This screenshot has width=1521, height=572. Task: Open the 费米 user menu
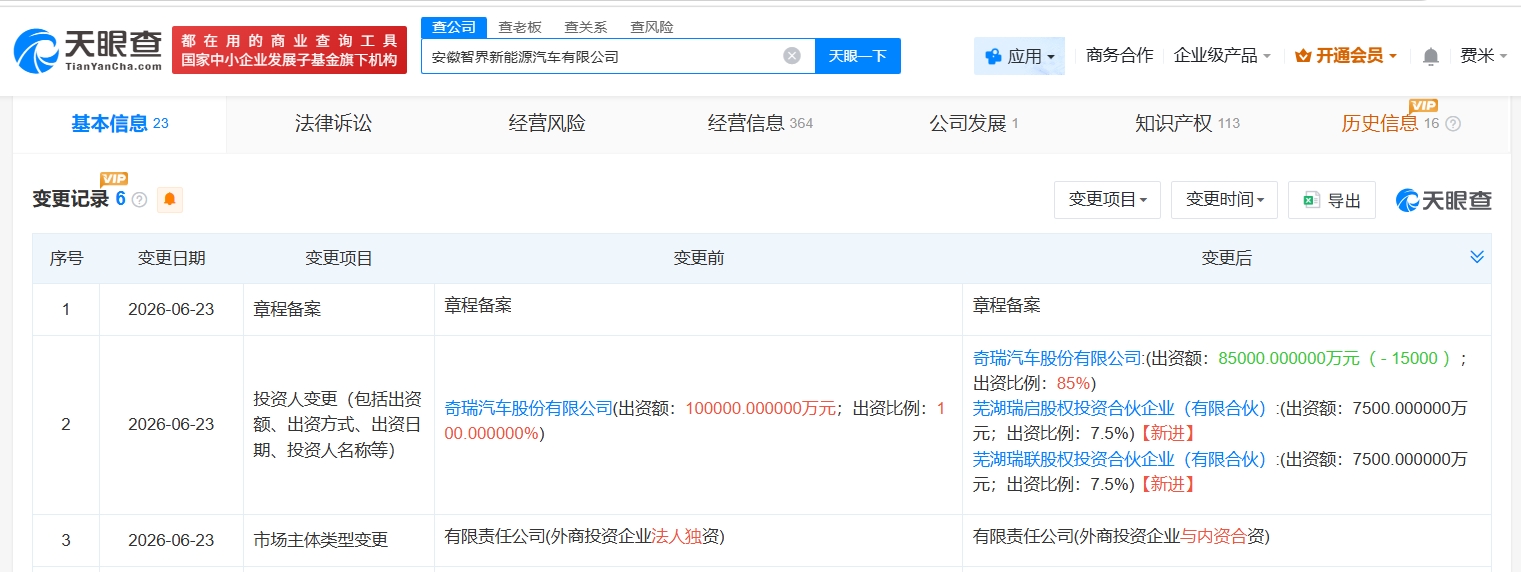pyautogui.click(x=1483, y=56)
